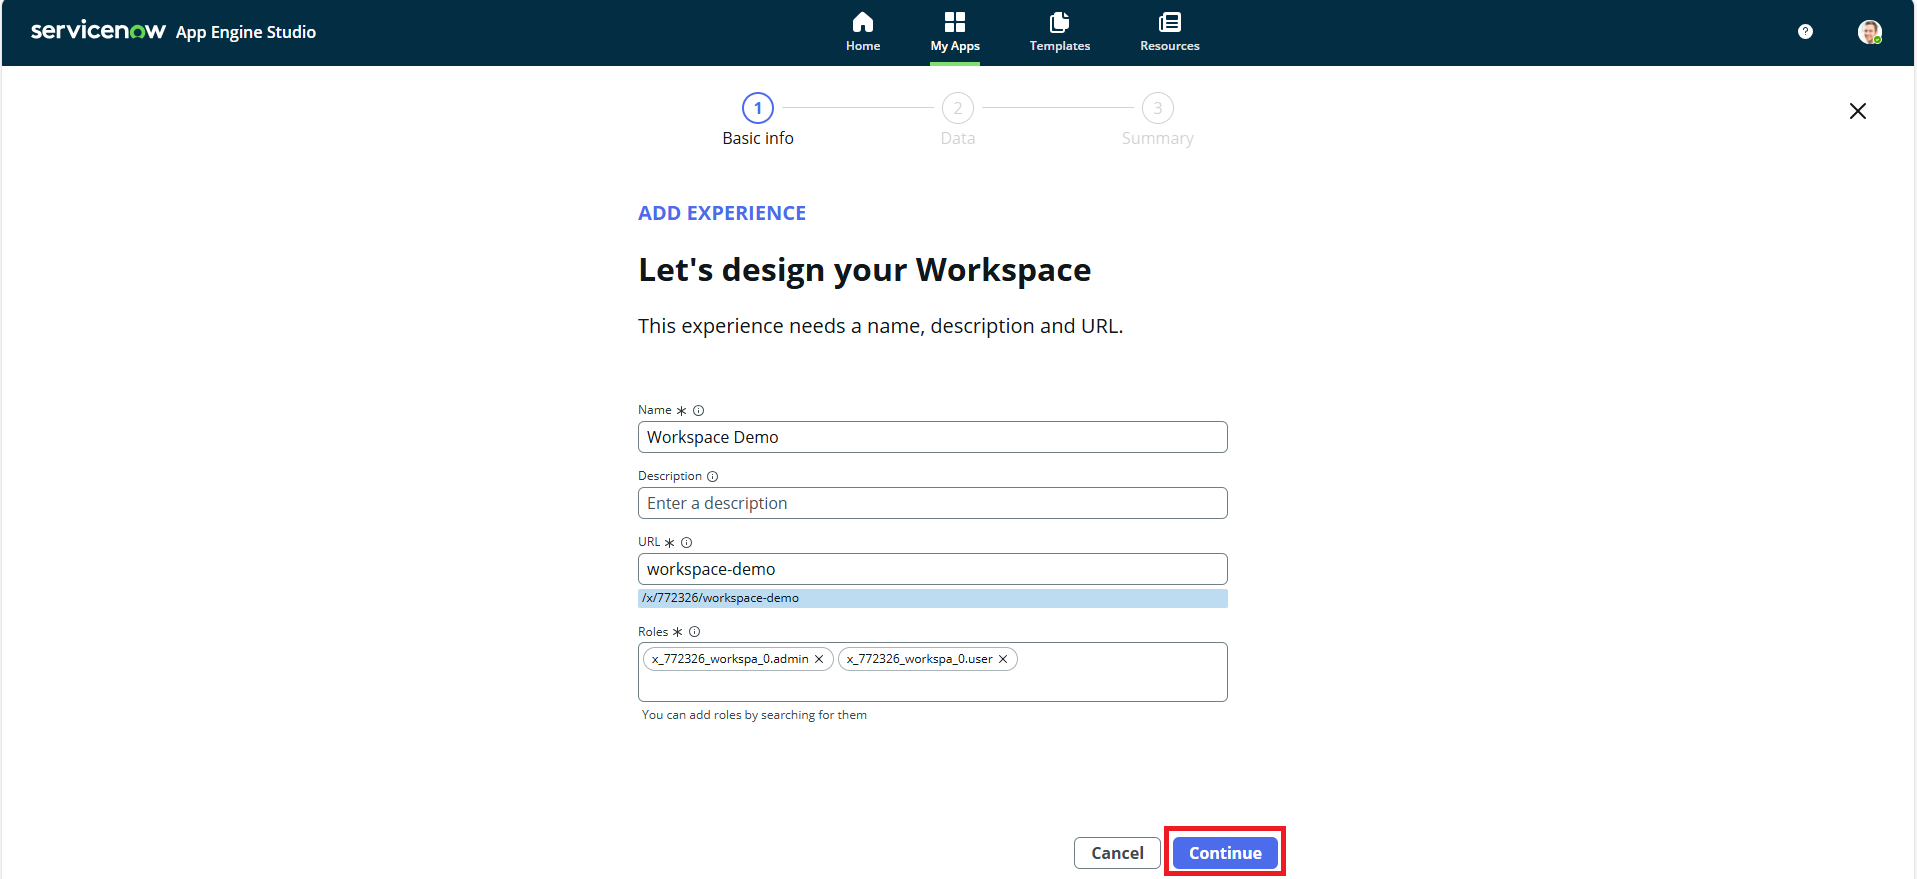Remove the x_772326_workspa_0.admin role
This screenshot has height=879, width=1917.
tap(819, 659)
